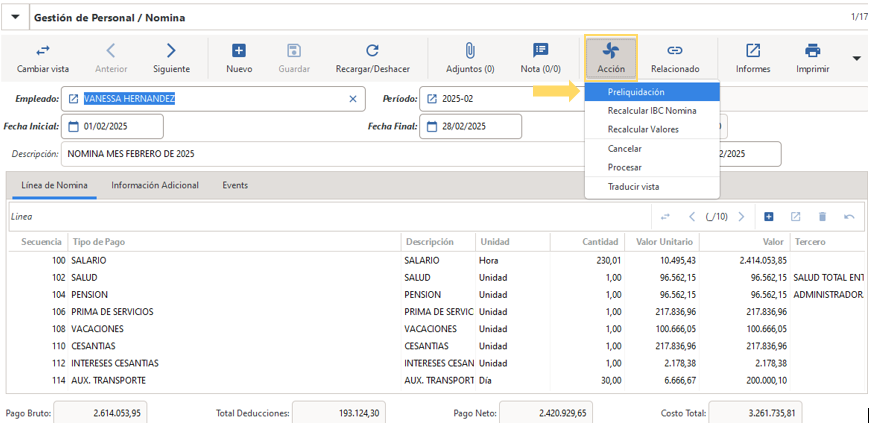869x423 pixels.
Task: Click the Empleado field VANESSA HERNANDEZ
Action: click(x=213, y=99)
